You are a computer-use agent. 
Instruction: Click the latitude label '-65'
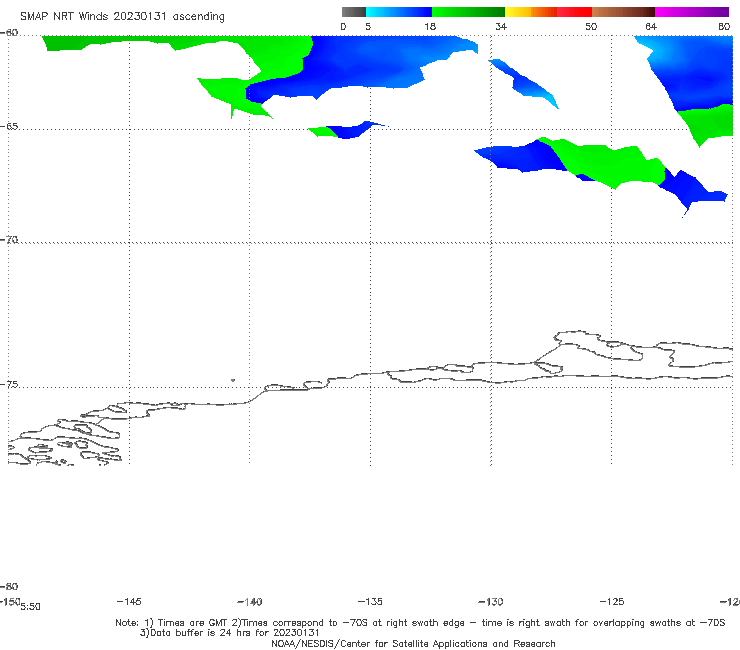point(9,126)
